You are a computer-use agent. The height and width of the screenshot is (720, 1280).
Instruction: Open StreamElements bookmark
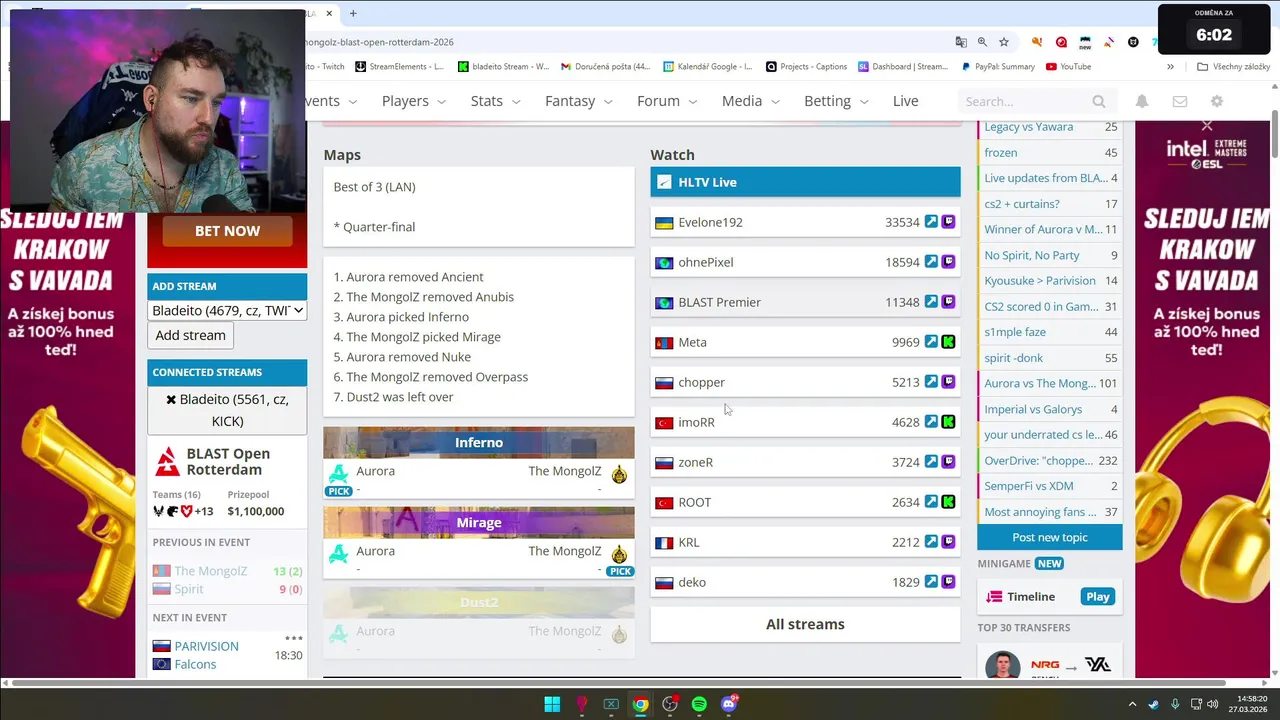click(399, 67)
